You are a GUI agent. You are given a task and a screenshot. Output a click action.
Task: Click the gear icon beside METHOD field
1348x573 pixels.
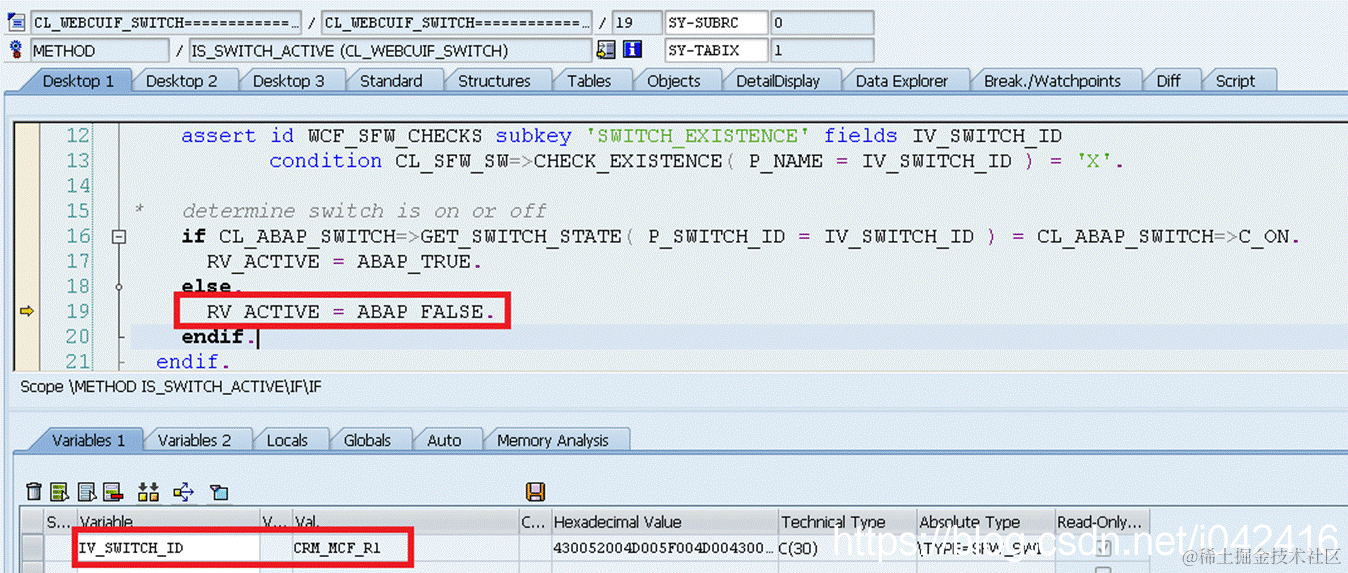tap(15, 50)
